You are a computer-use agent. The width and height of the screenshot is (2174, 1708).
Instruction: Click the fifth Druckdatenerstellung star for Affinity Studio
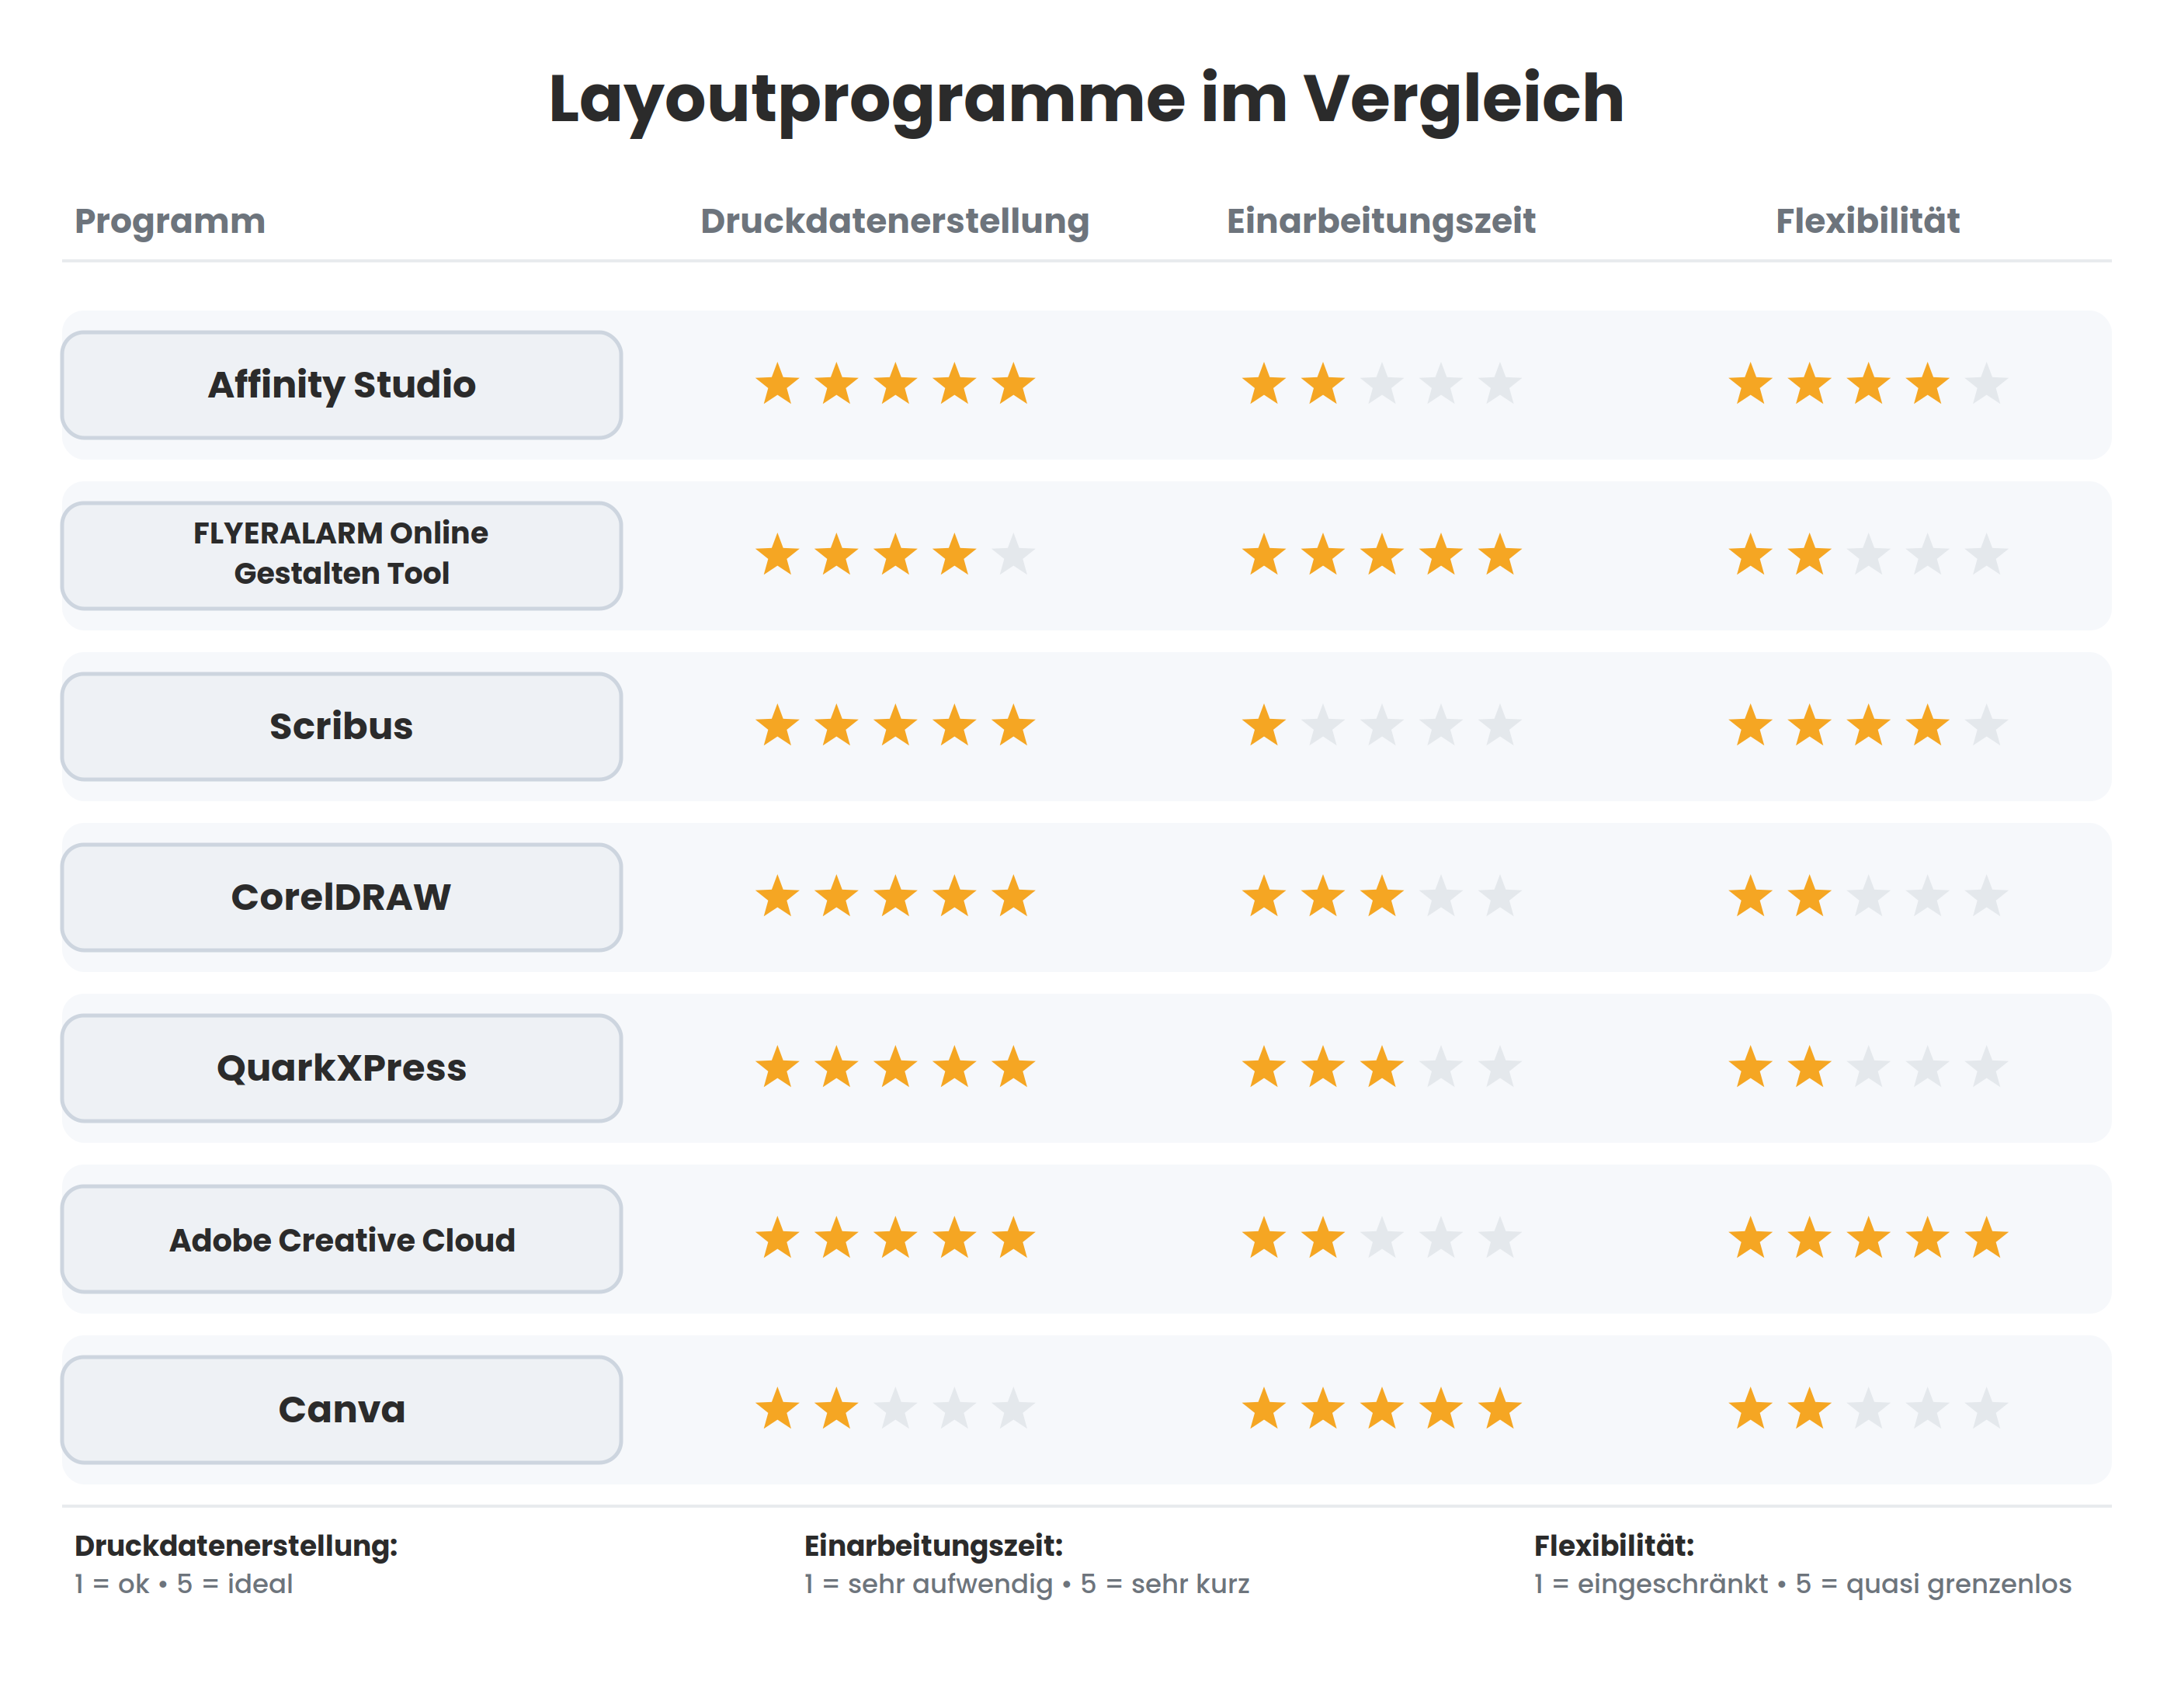pos(1014,384)
